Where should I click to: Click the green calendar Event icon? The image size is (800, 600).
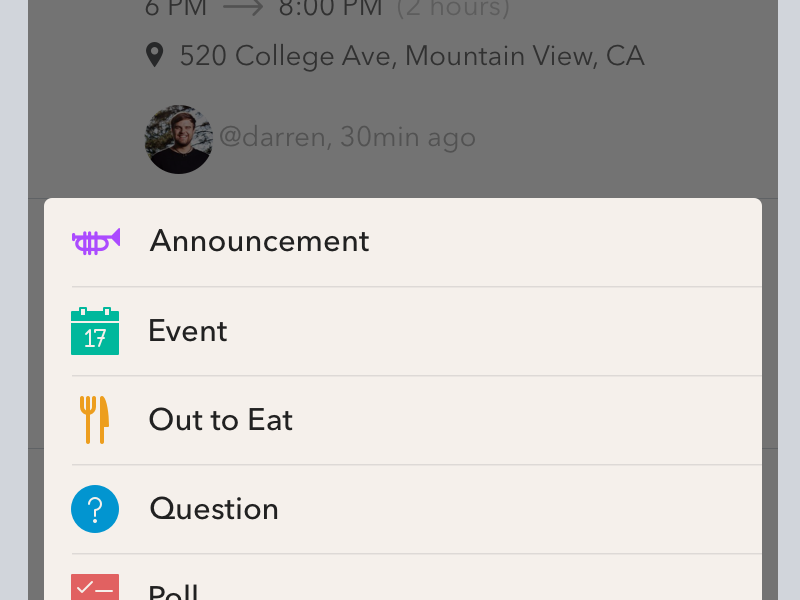pyautogui.click(x=95, y=330)
